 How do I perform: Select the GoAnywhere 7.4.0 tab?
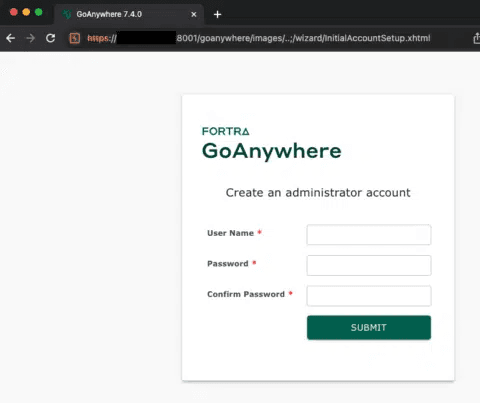(x=129, y=14)
